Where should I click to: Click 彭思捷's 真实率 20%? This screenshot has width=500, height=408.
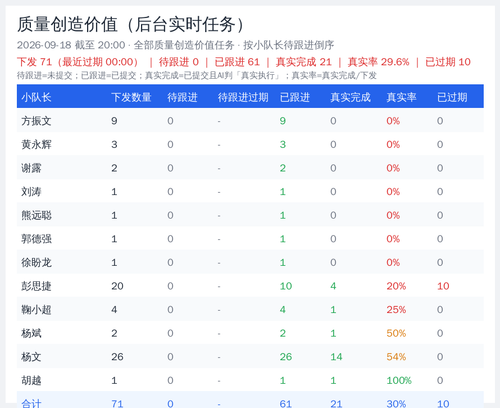click(x=396, y=286)
